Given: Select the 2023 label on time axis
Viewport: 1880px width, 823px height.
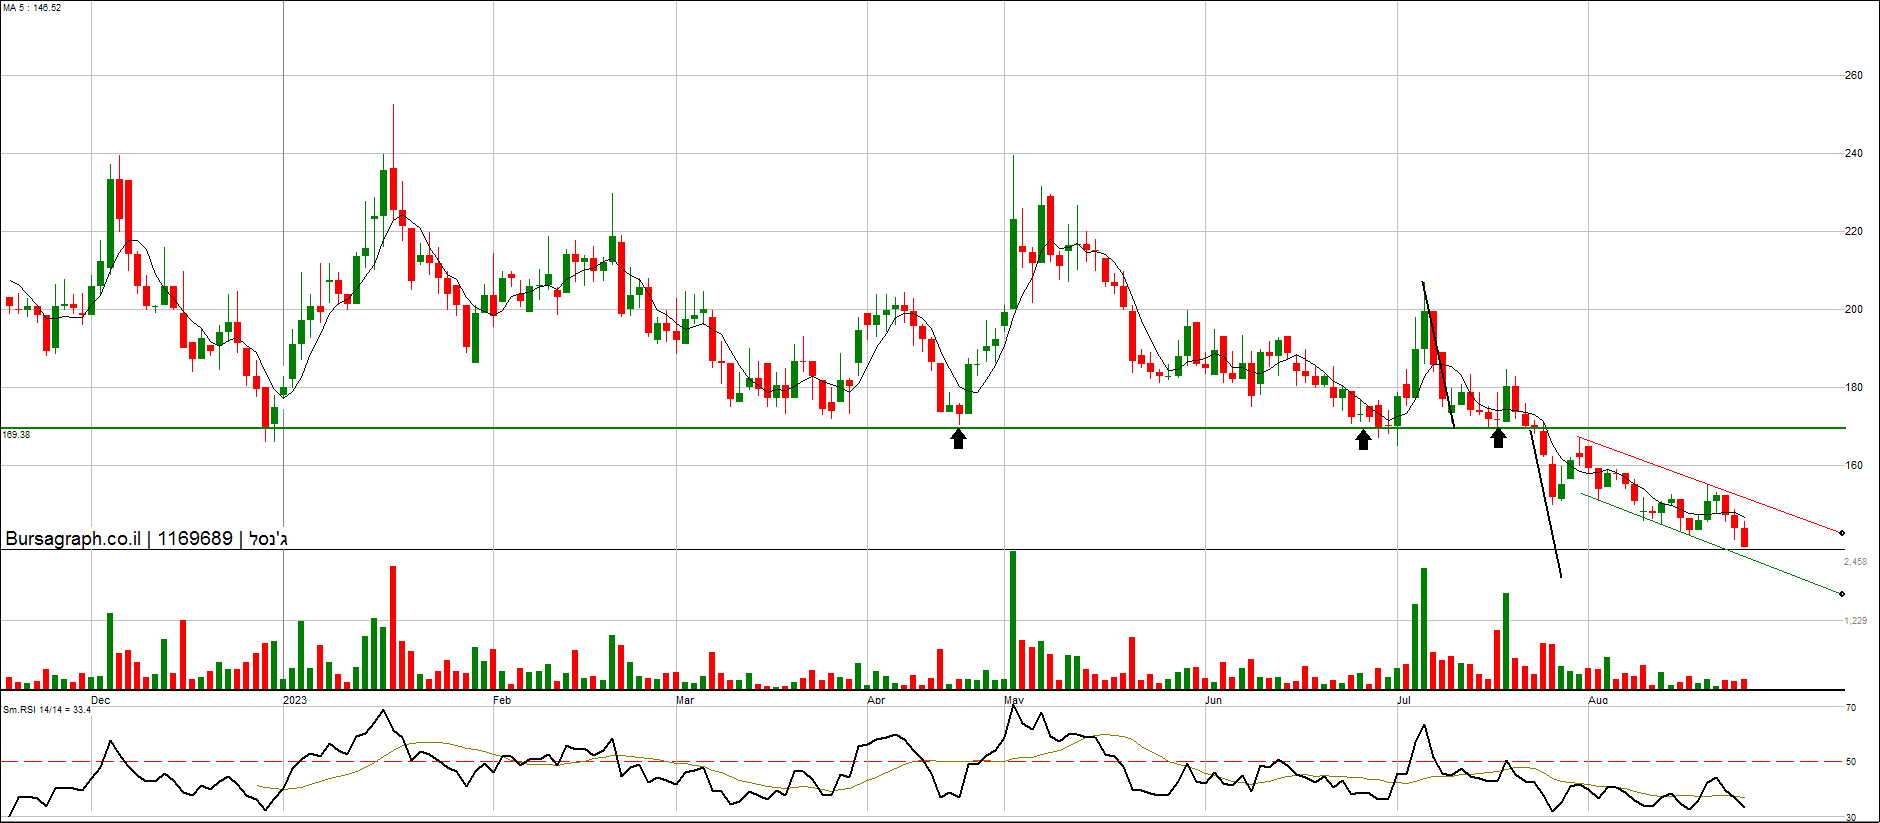Looking at the screenshot, I should pyautogui.click(x=295, y=700).
